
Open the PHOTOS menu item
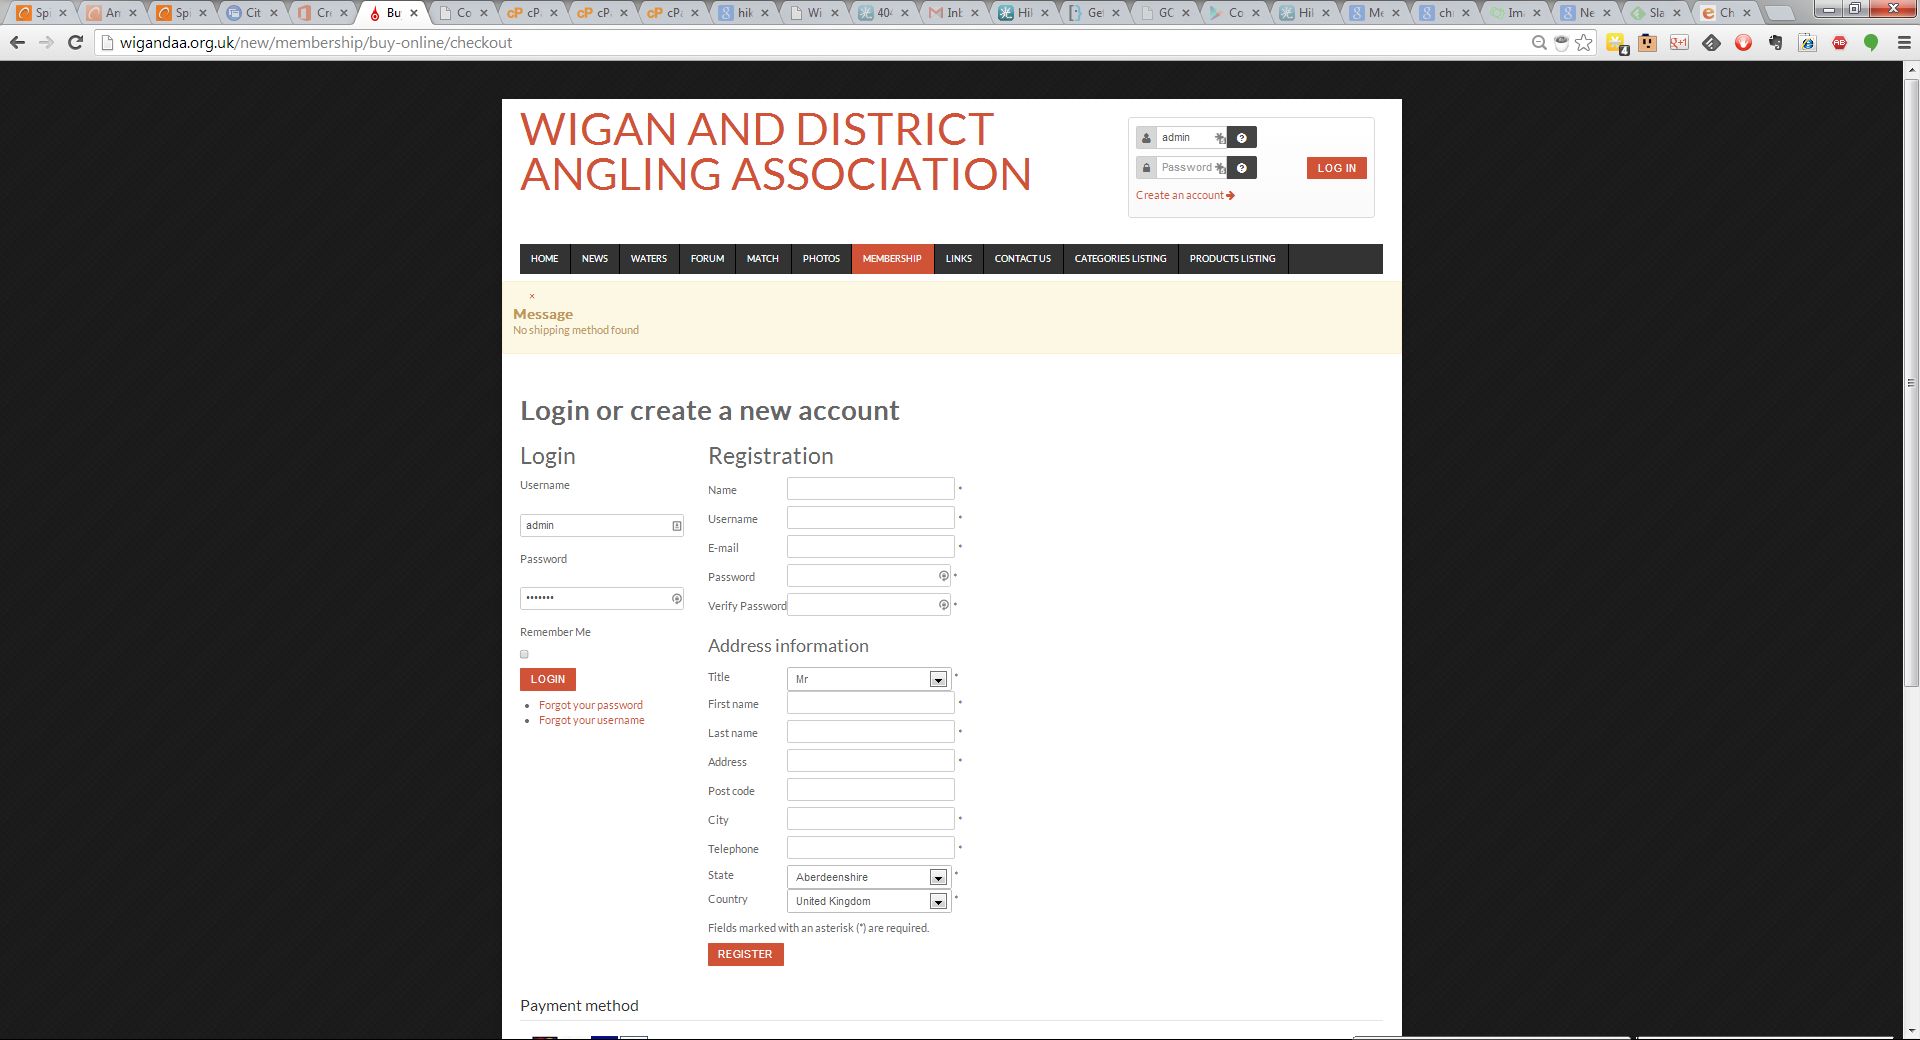(821, 259)
